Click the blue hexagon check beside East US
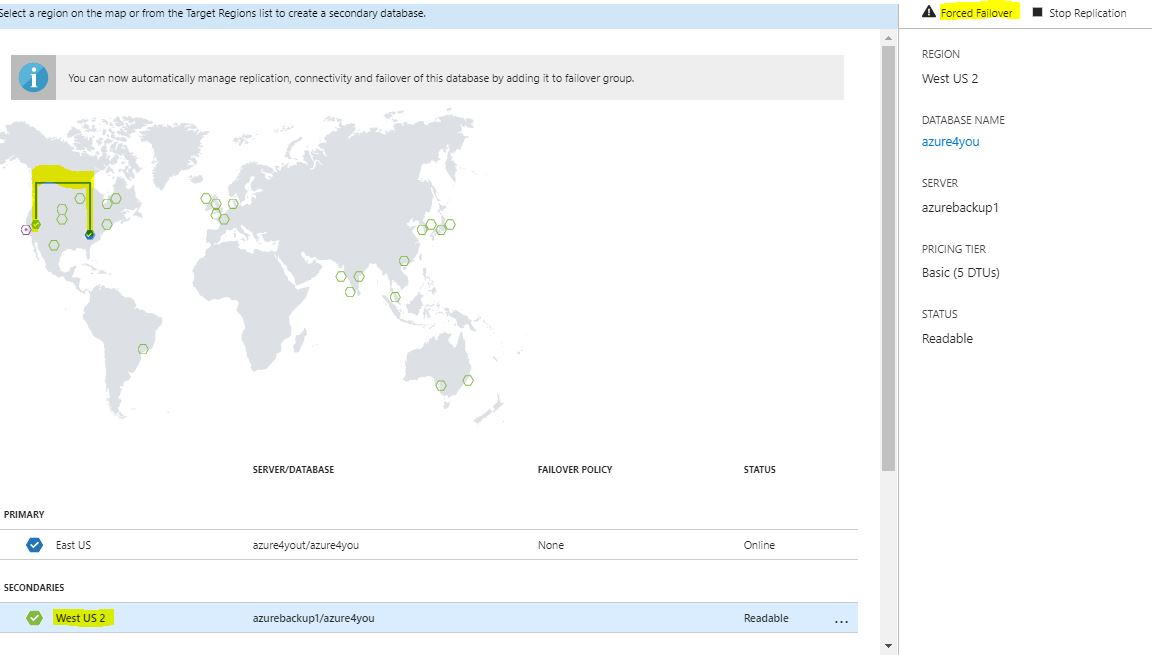Screen dimensions: 1152x655 click(x=35, y=545)
